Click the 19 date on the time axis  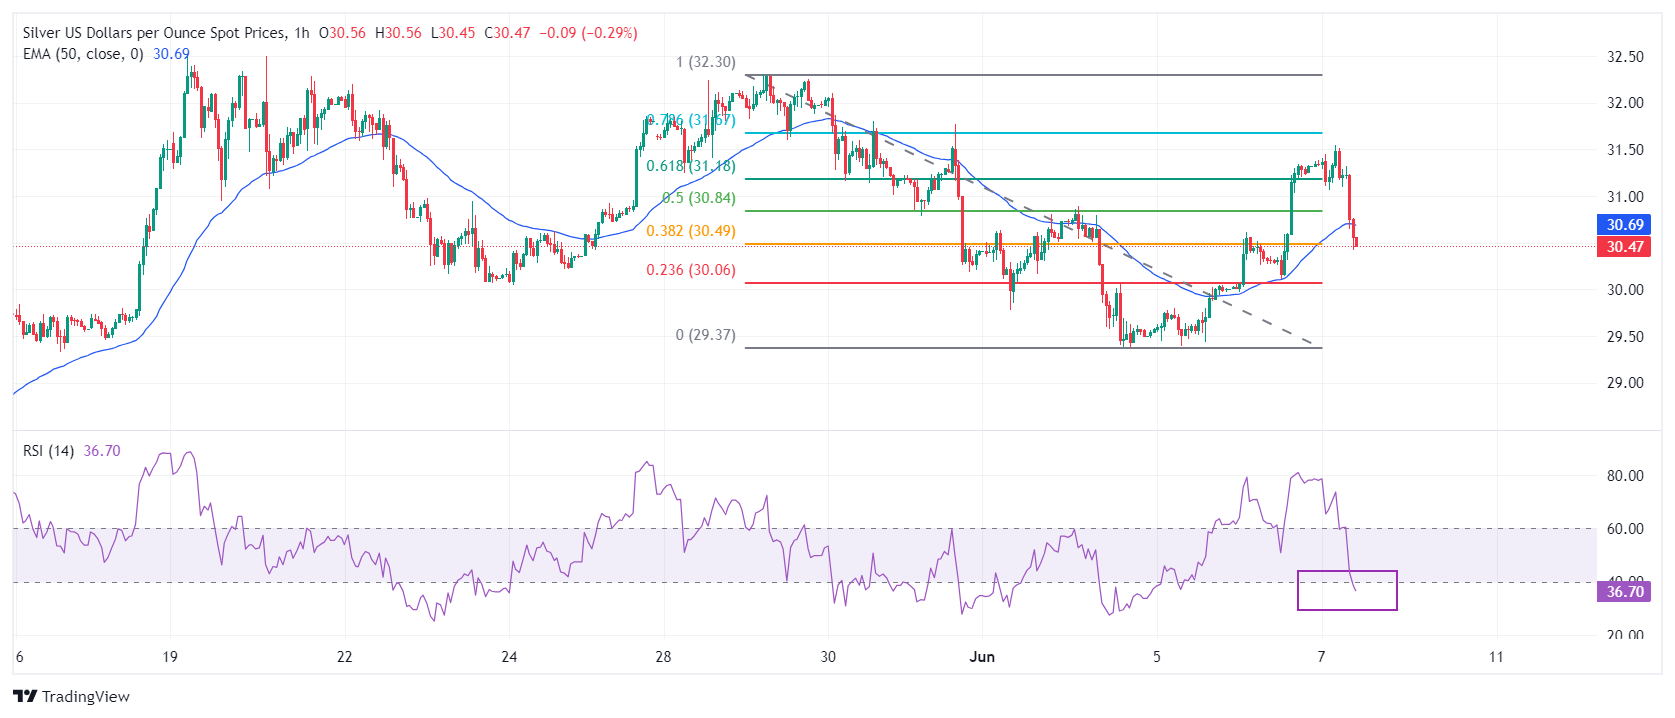170,657
